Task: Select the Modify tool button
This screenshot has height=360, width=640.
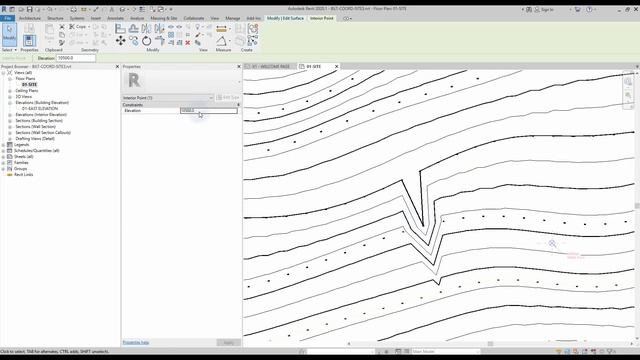Action: click(9, 34)
